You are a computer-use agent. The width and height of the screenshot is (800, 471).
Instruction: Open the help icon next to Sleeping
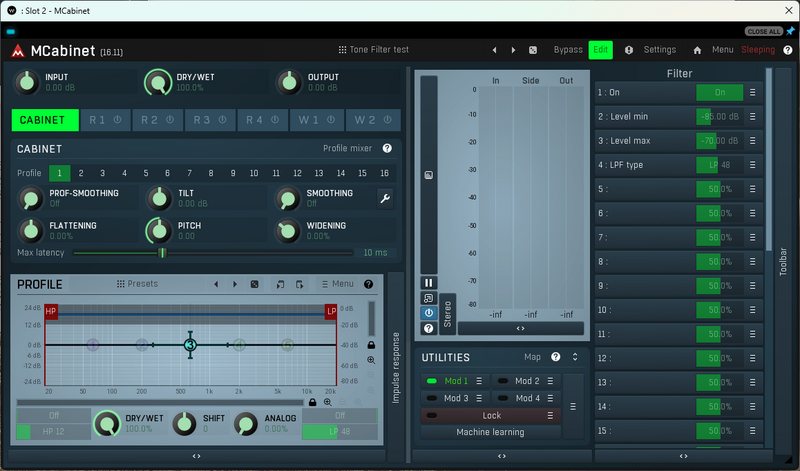[788, 50]
